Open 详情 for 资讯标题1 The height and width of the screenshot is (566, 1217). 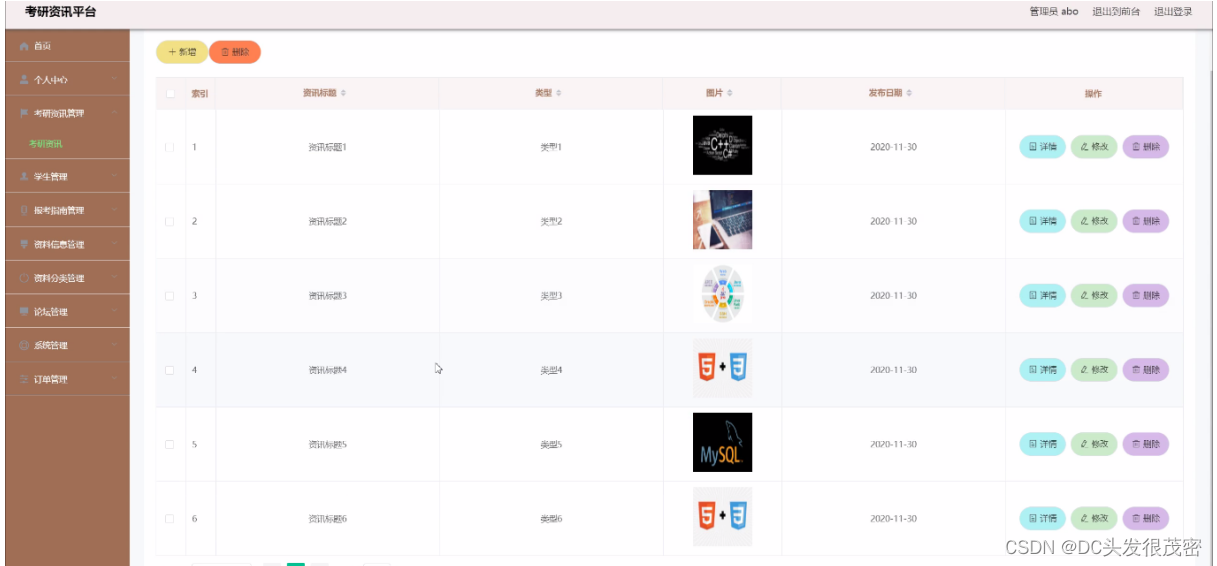[1042, 147]
